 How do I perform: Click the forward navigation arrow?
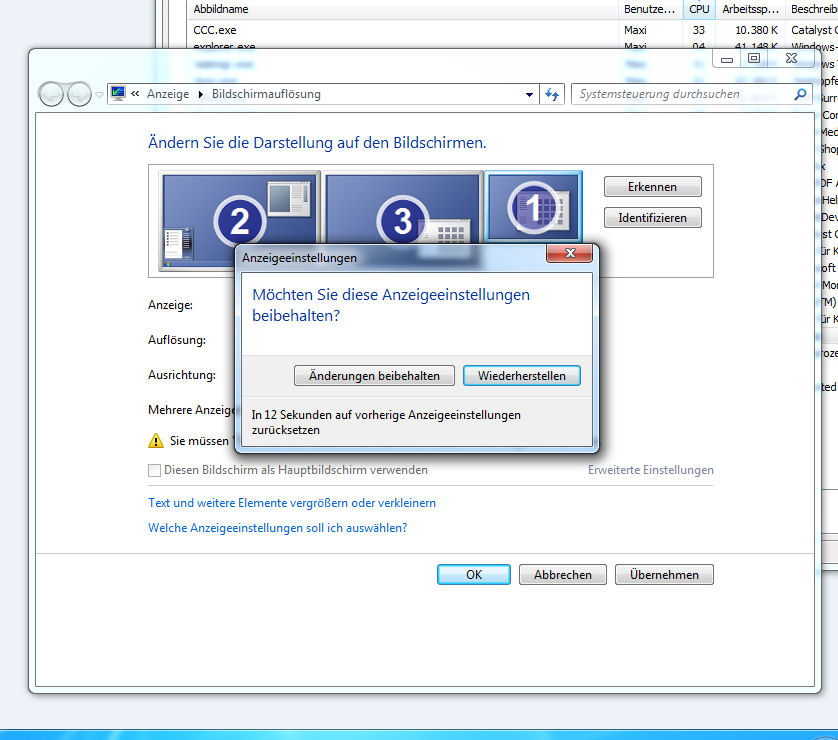tap(79, 95)
